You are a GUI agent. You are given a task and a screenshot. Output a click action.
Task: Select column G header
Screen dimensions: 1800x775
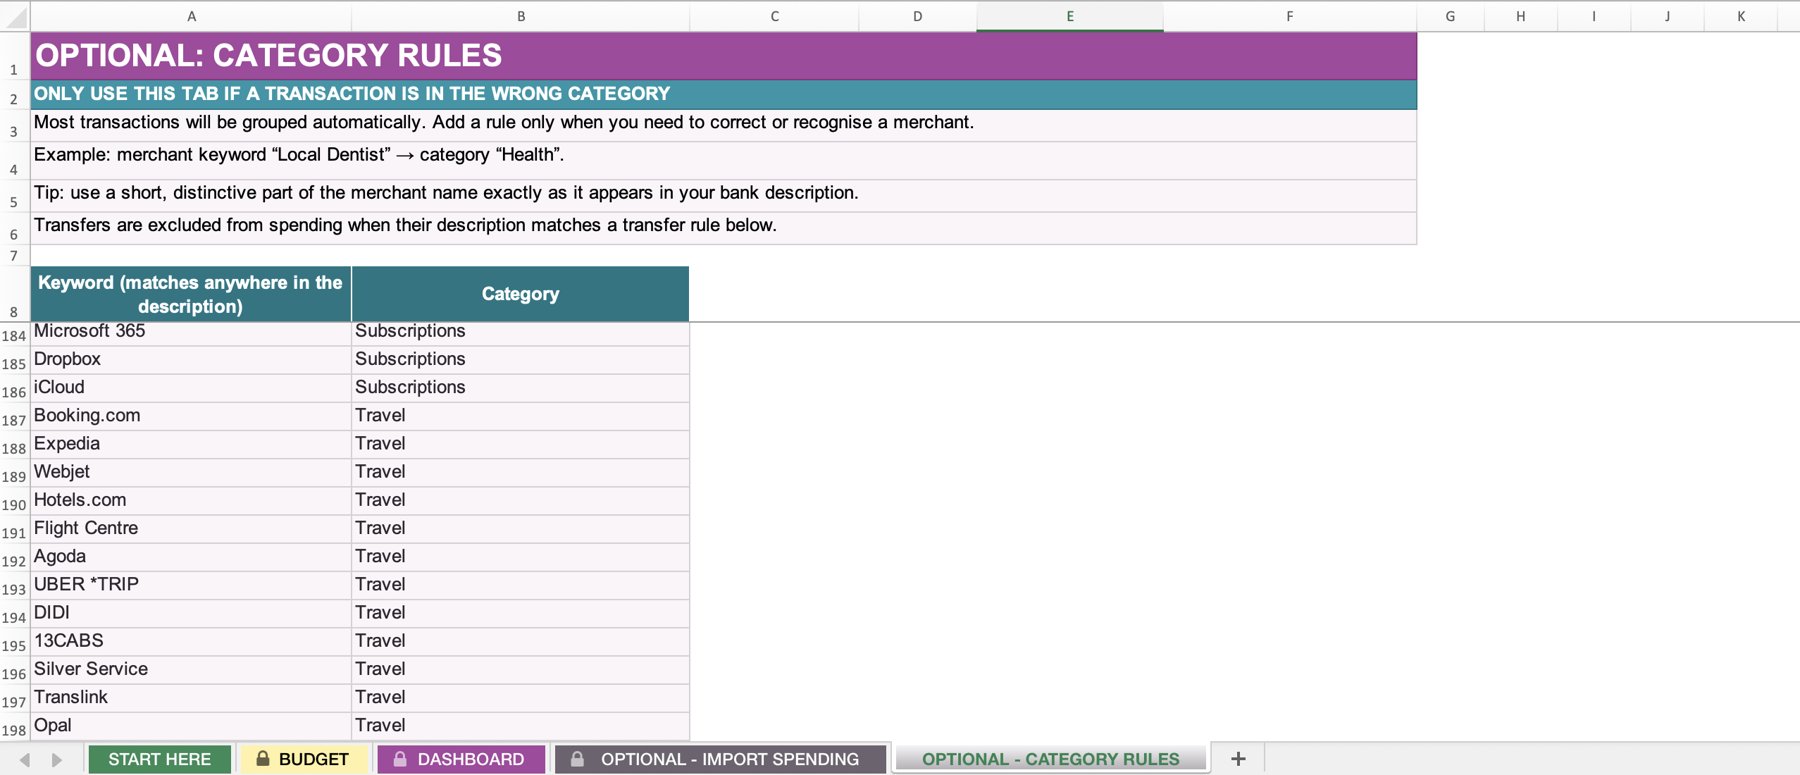point(1450,16)
